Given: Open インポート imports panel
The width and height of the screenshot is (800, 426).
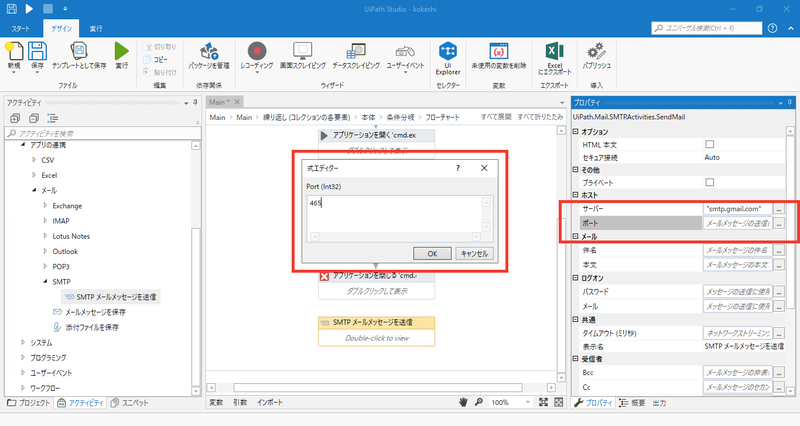Looking at the screenshot, I should pyautogui.click(x=269, y=403).
